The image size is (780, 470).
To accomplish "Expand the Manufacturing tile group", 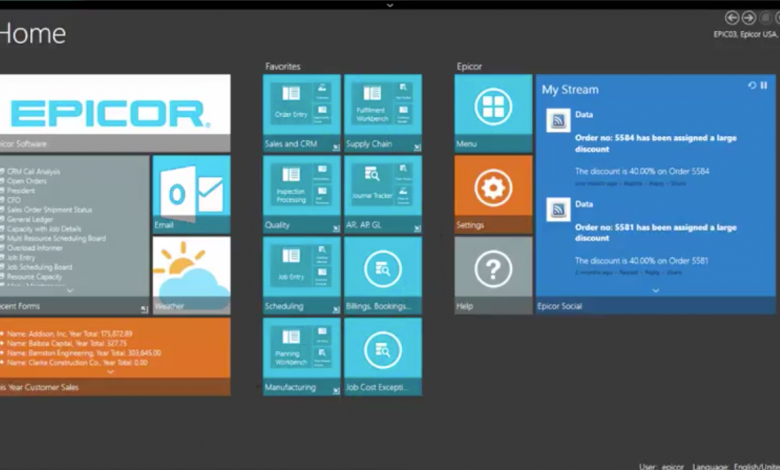I will [x=336, y=390].
